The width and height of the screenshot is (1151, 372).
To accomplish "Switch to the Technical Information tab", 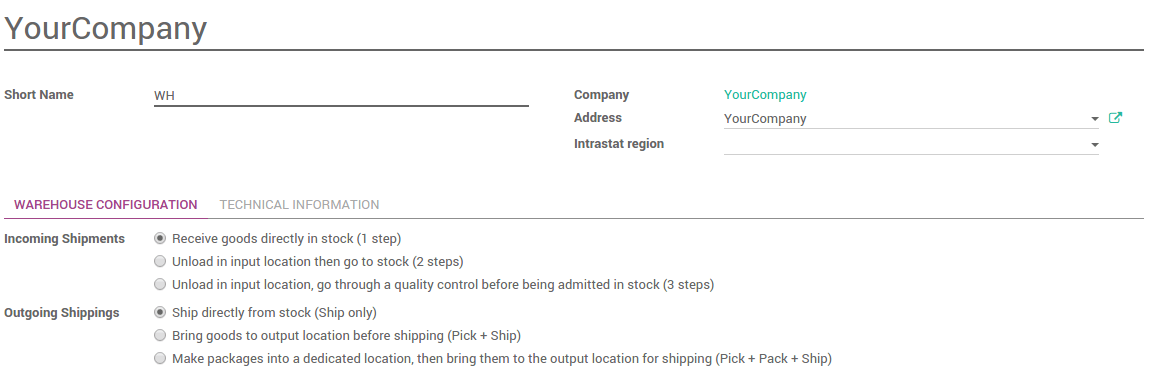I will (x=299, y=205).
